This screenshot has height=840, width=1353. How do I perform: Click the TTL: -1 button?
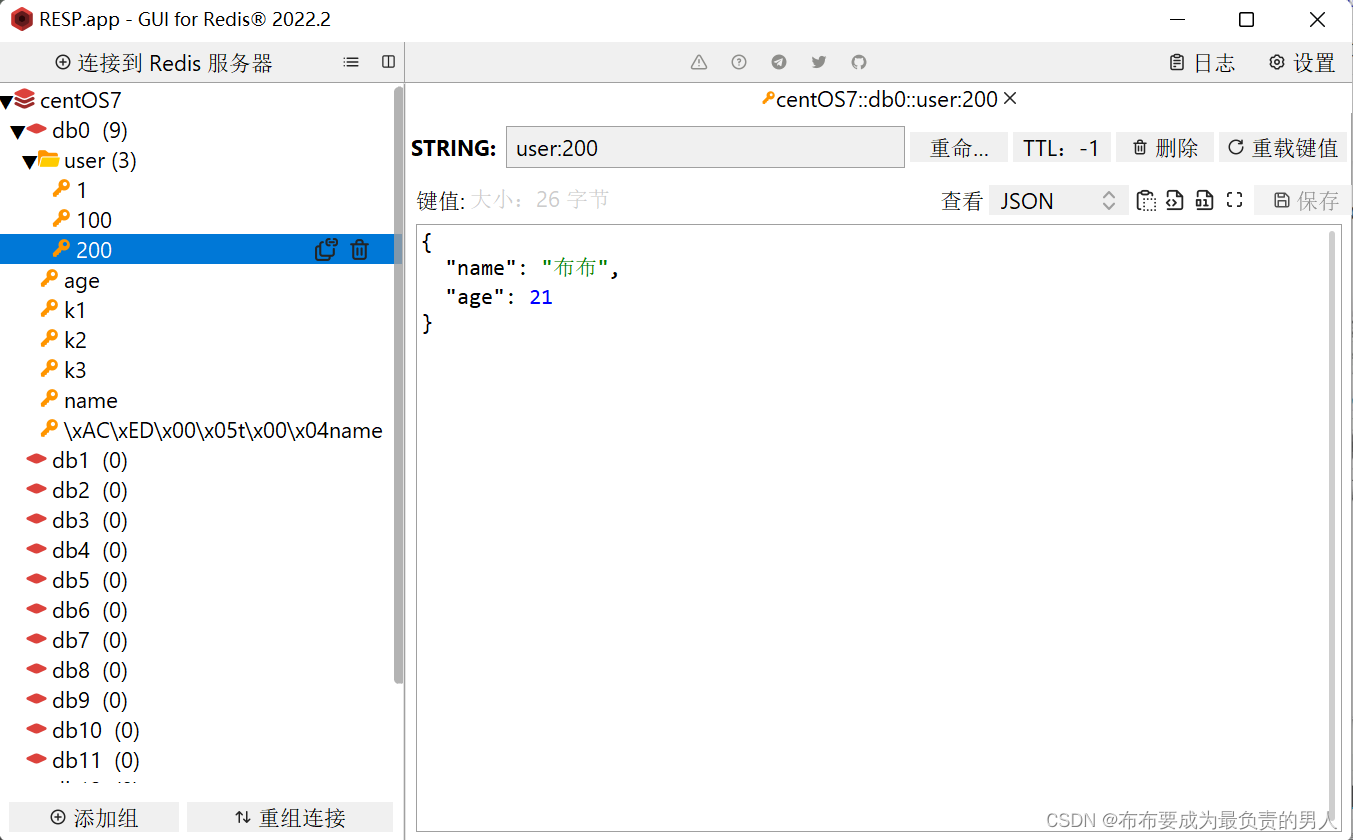1061,148
